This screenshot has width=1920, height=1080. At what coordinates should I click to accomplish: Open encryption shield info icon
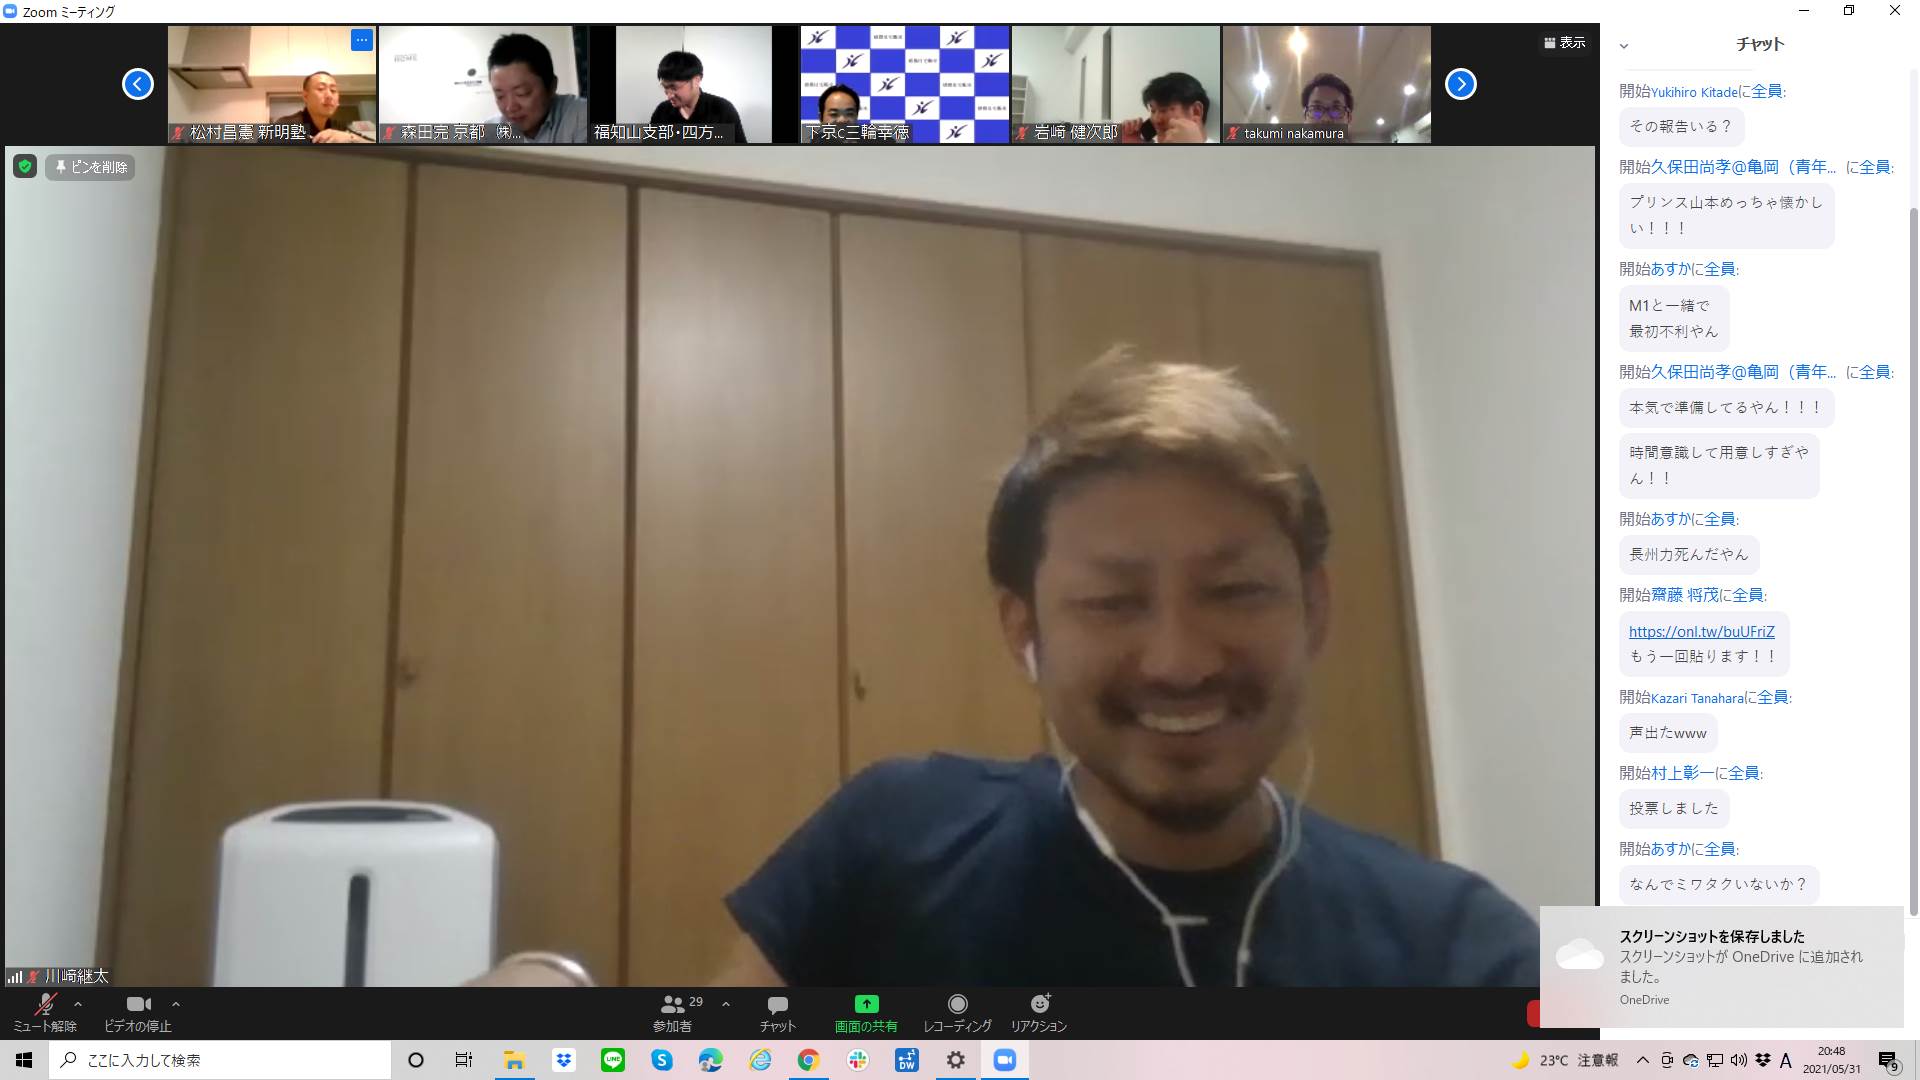[x=25, y=167]
